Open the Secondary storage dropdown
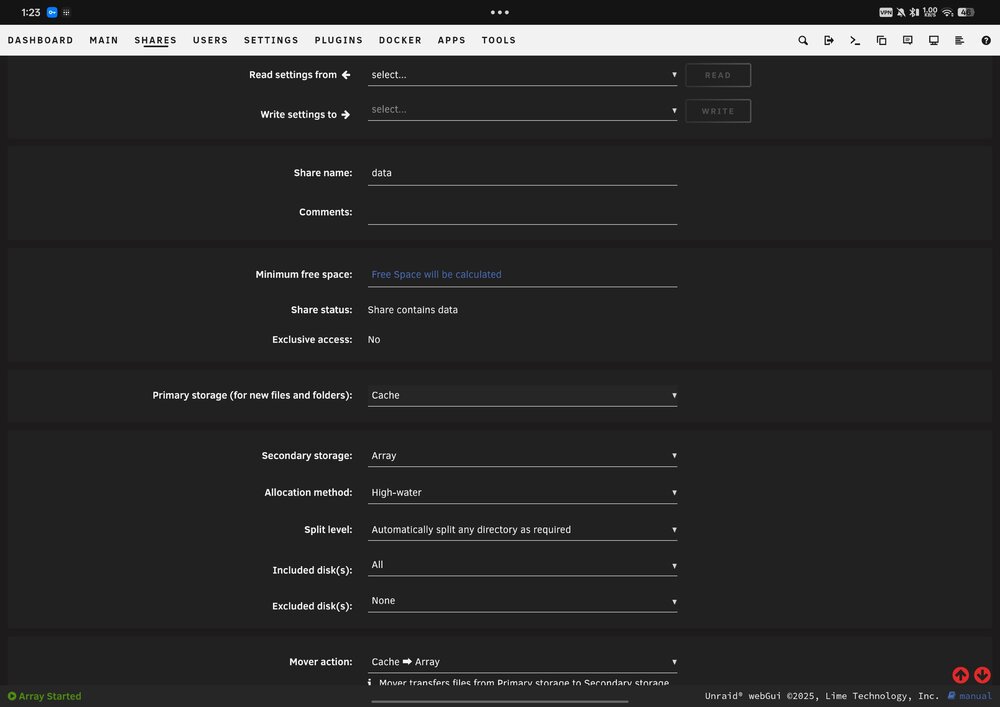This screenshot has width=1000, height=707. tap(522, 456)
